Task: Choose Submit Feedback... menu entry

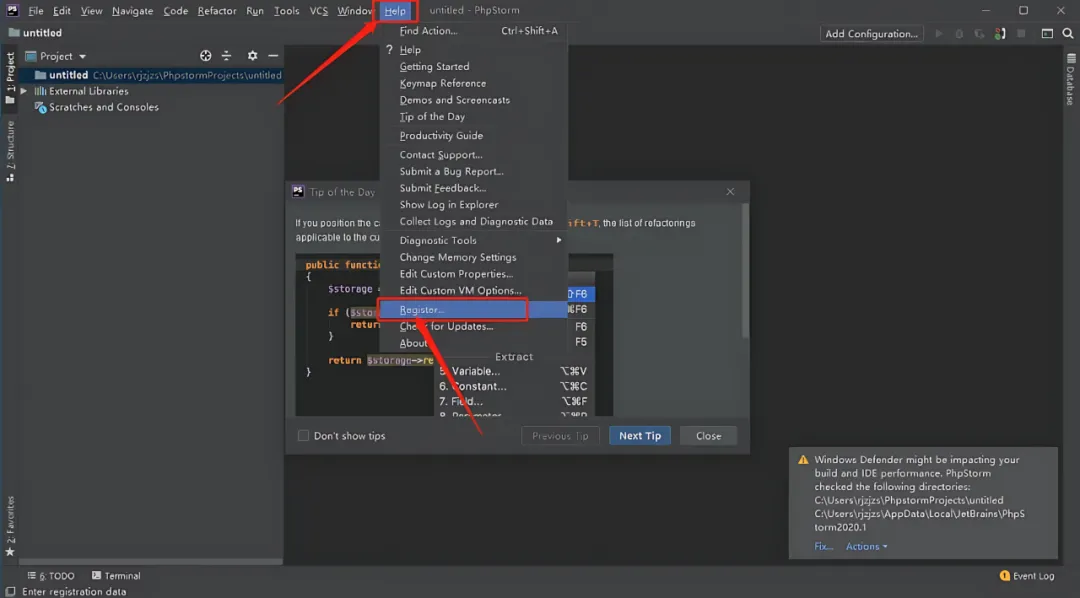Action: [x=473, y=188]
